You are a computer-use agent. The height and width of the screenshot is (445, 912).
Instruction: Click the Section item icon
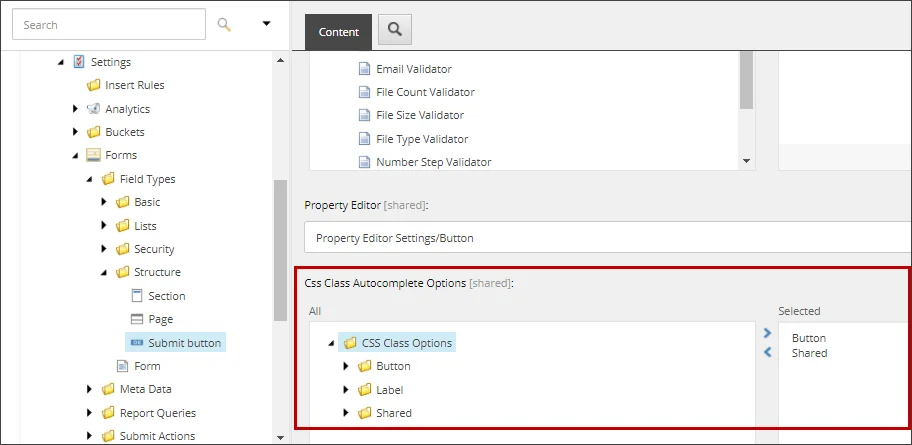tap(137, 296)
